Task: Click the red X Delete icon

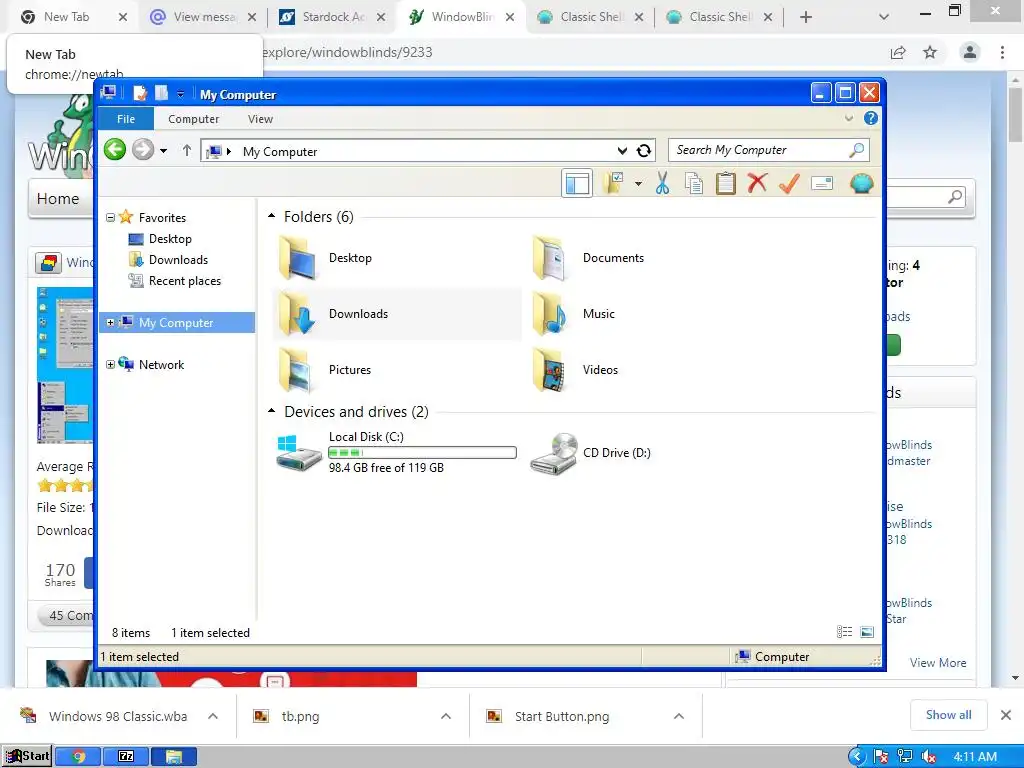Action: click(757, 184)
